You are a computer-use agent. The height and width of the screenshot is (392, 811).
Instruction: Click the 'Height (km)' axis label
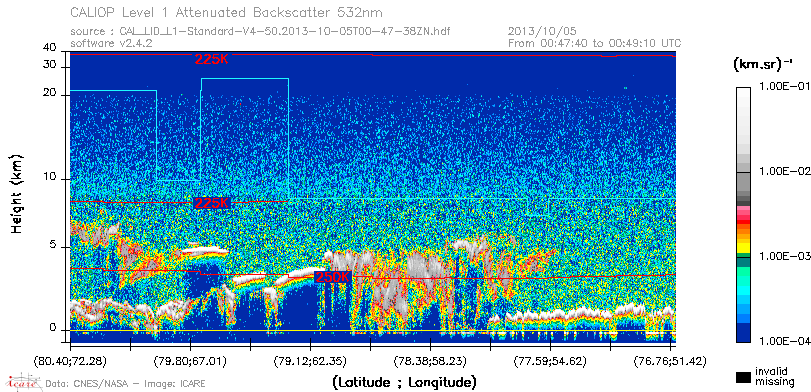[x=16, y=193]
